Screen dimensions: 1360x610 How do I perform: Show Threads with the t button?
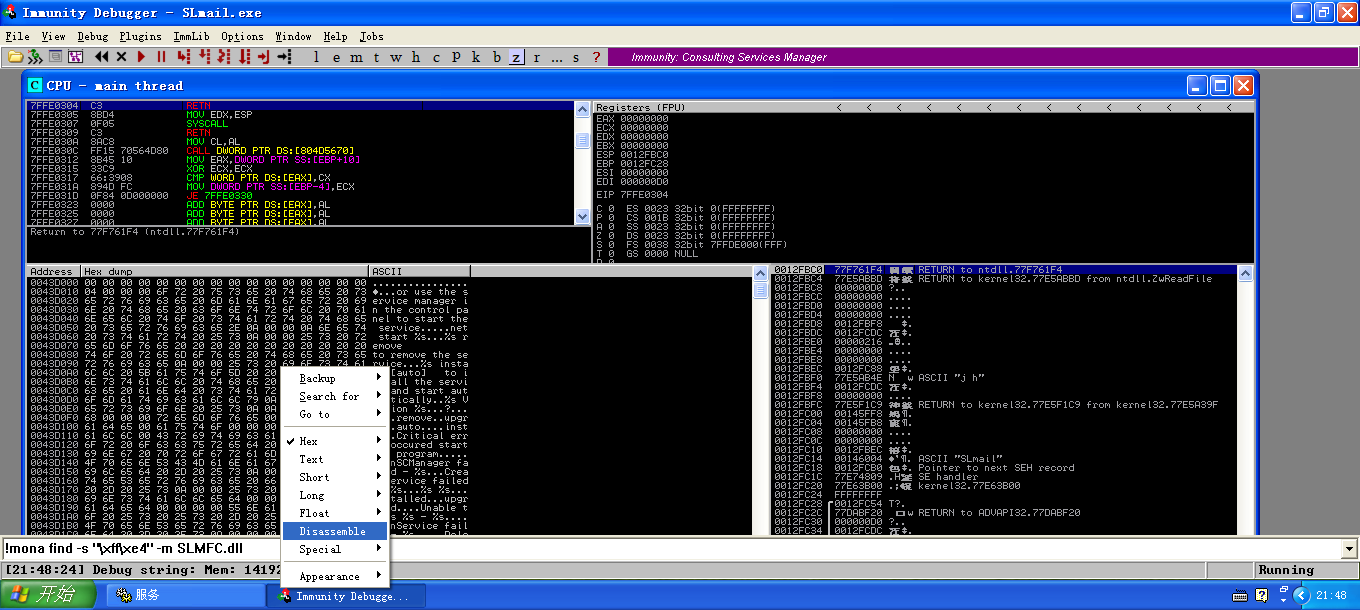(x=376, y=57)
